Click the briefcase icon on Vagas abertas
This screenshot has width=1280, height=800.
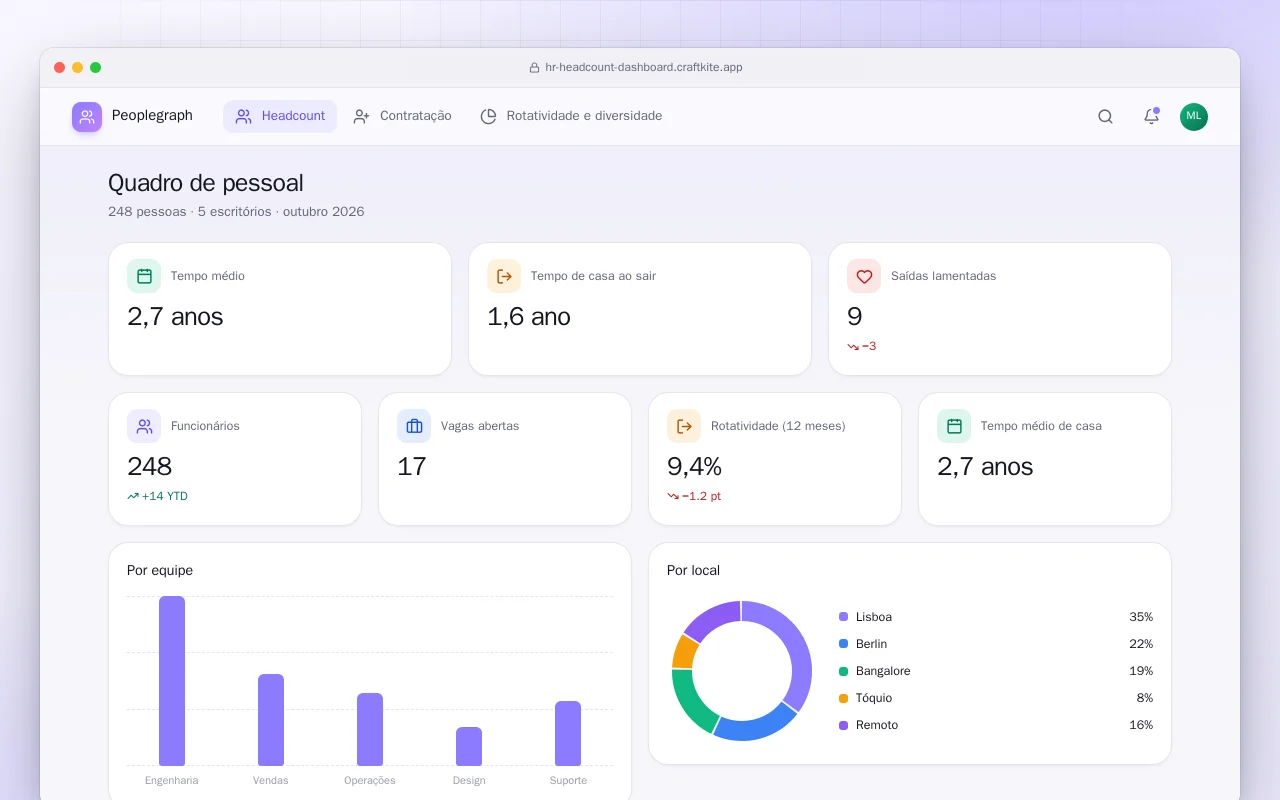pyautogui.click(x=414, y=426)
